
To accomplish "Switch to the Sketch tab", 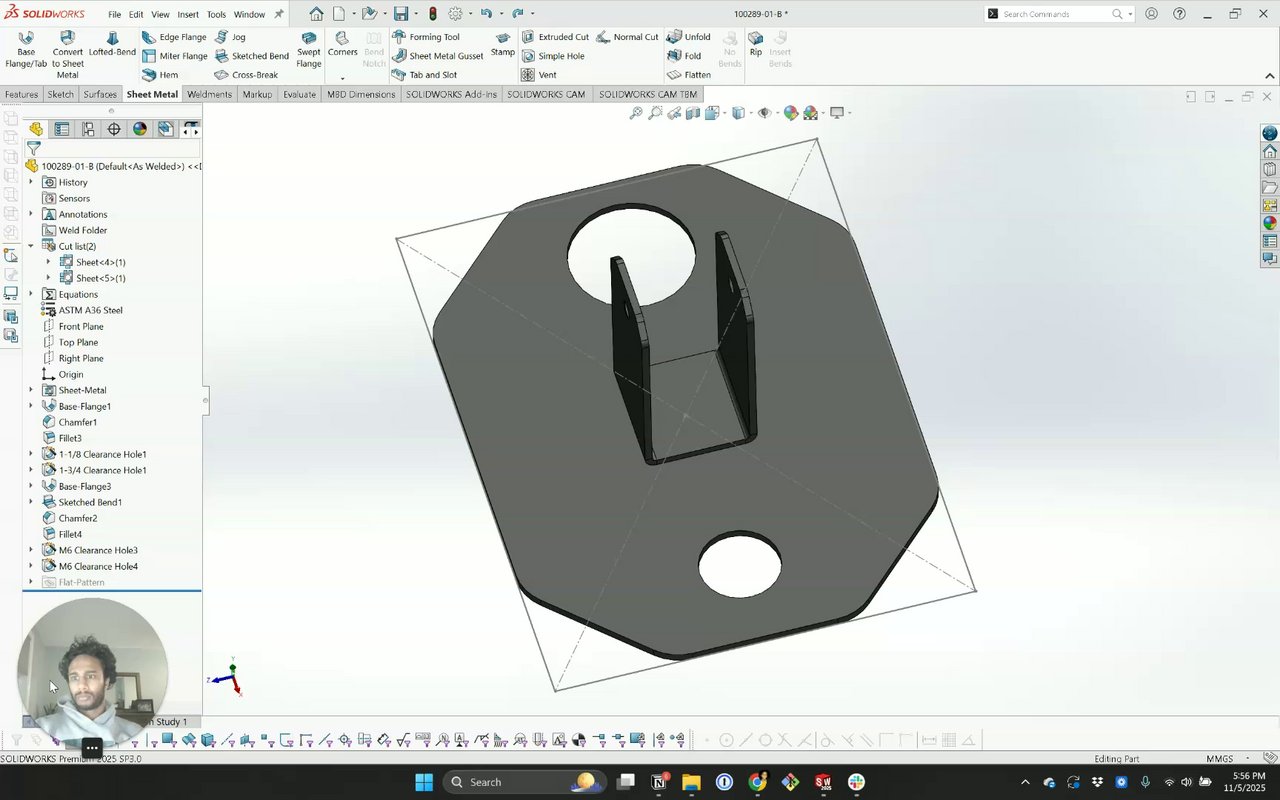I will tap(61, 94).
